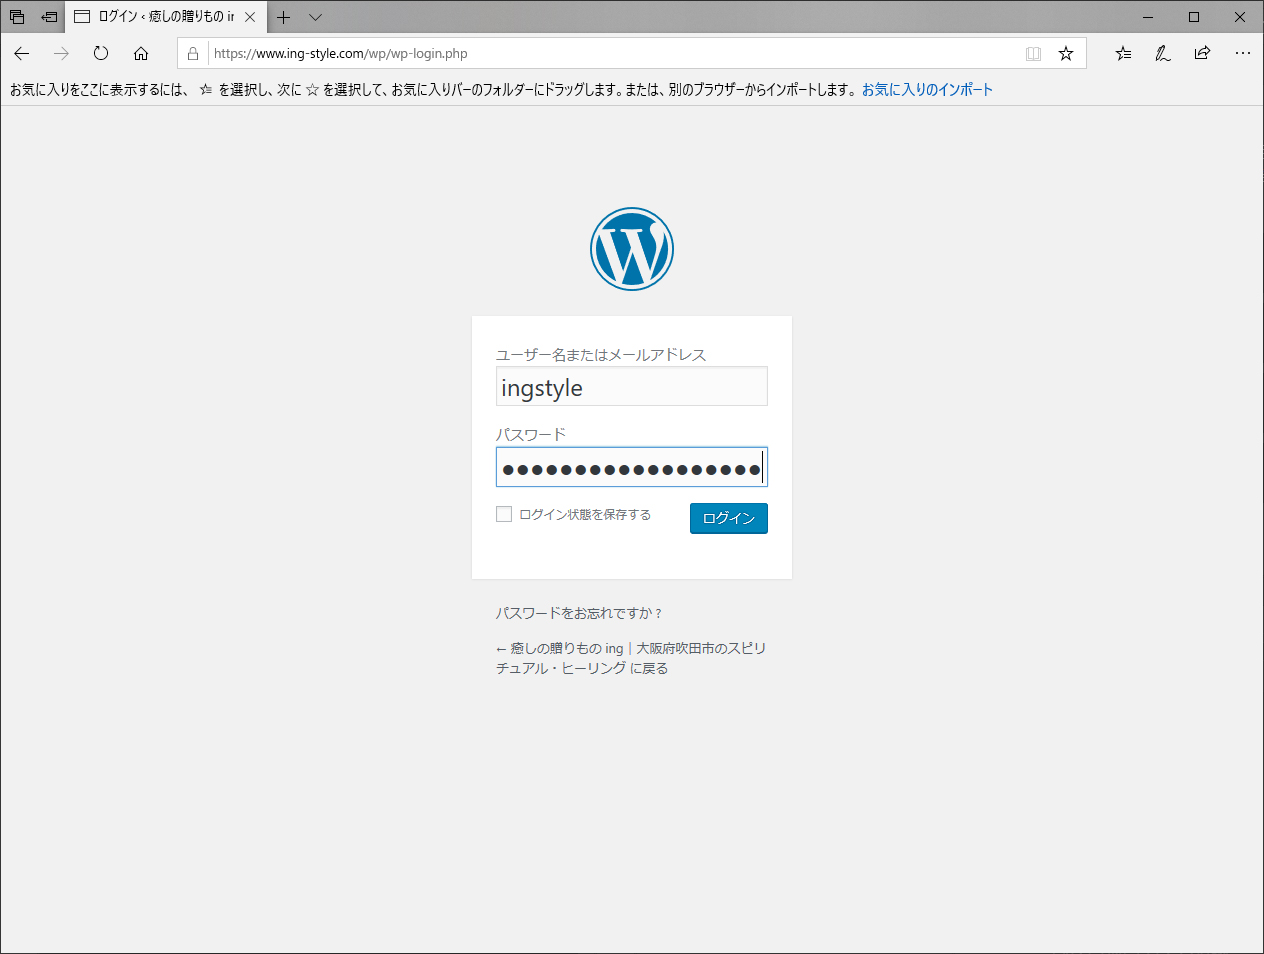Add this page to favorites
This screenshot has width=1264, height=954.
click(1066, 54)
